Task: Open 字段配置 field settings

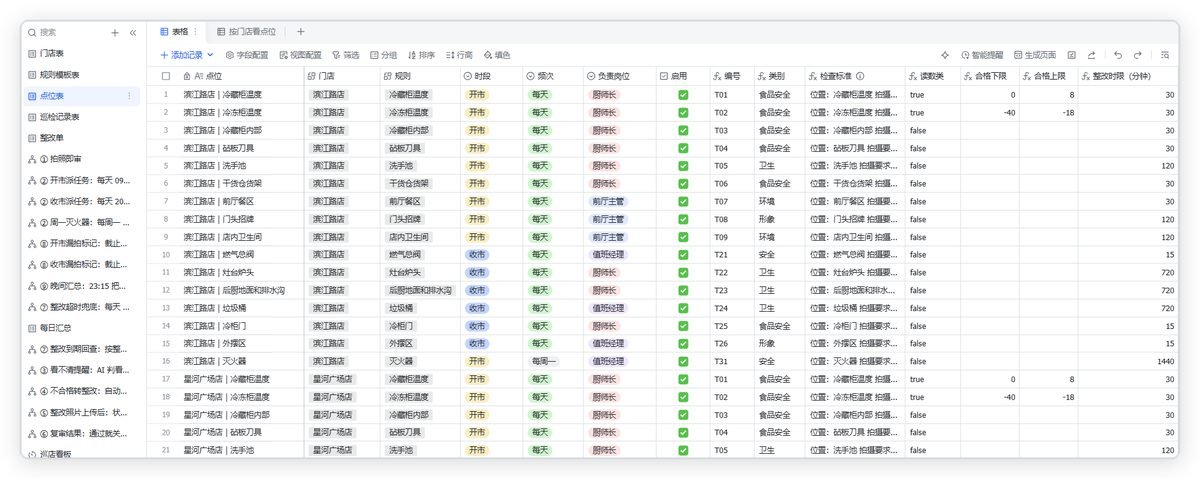Action: coord(247,55)
